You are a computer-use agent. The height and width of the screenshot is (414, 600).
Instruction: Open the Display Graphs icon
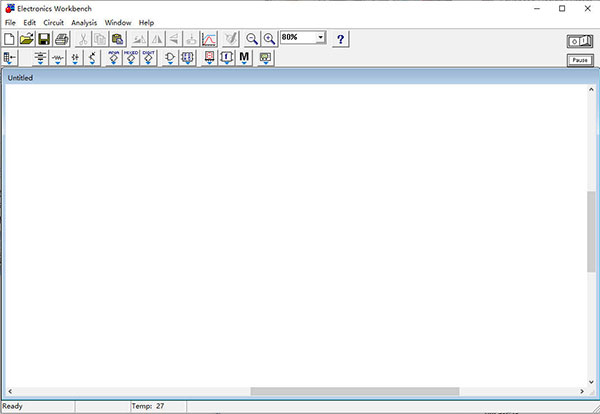(209, 39)
